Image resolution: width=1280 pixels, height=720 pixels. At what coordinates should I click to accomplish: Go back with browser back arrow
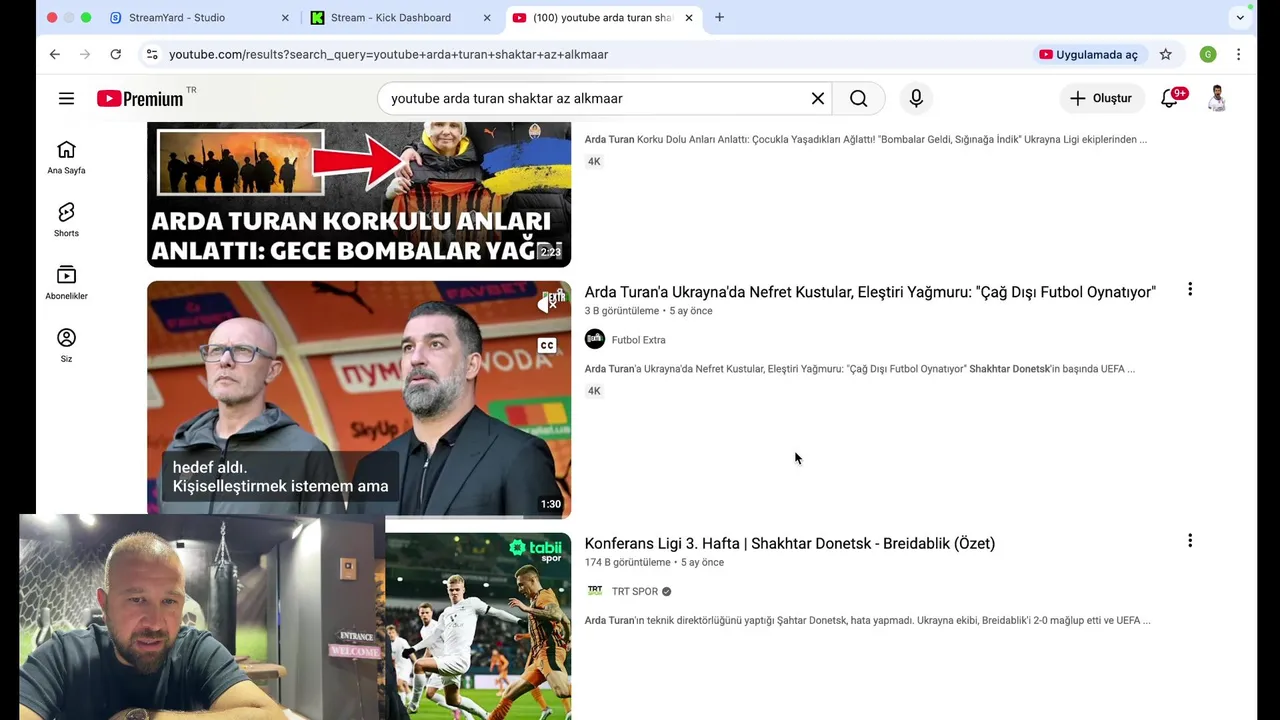pos(54,54)
